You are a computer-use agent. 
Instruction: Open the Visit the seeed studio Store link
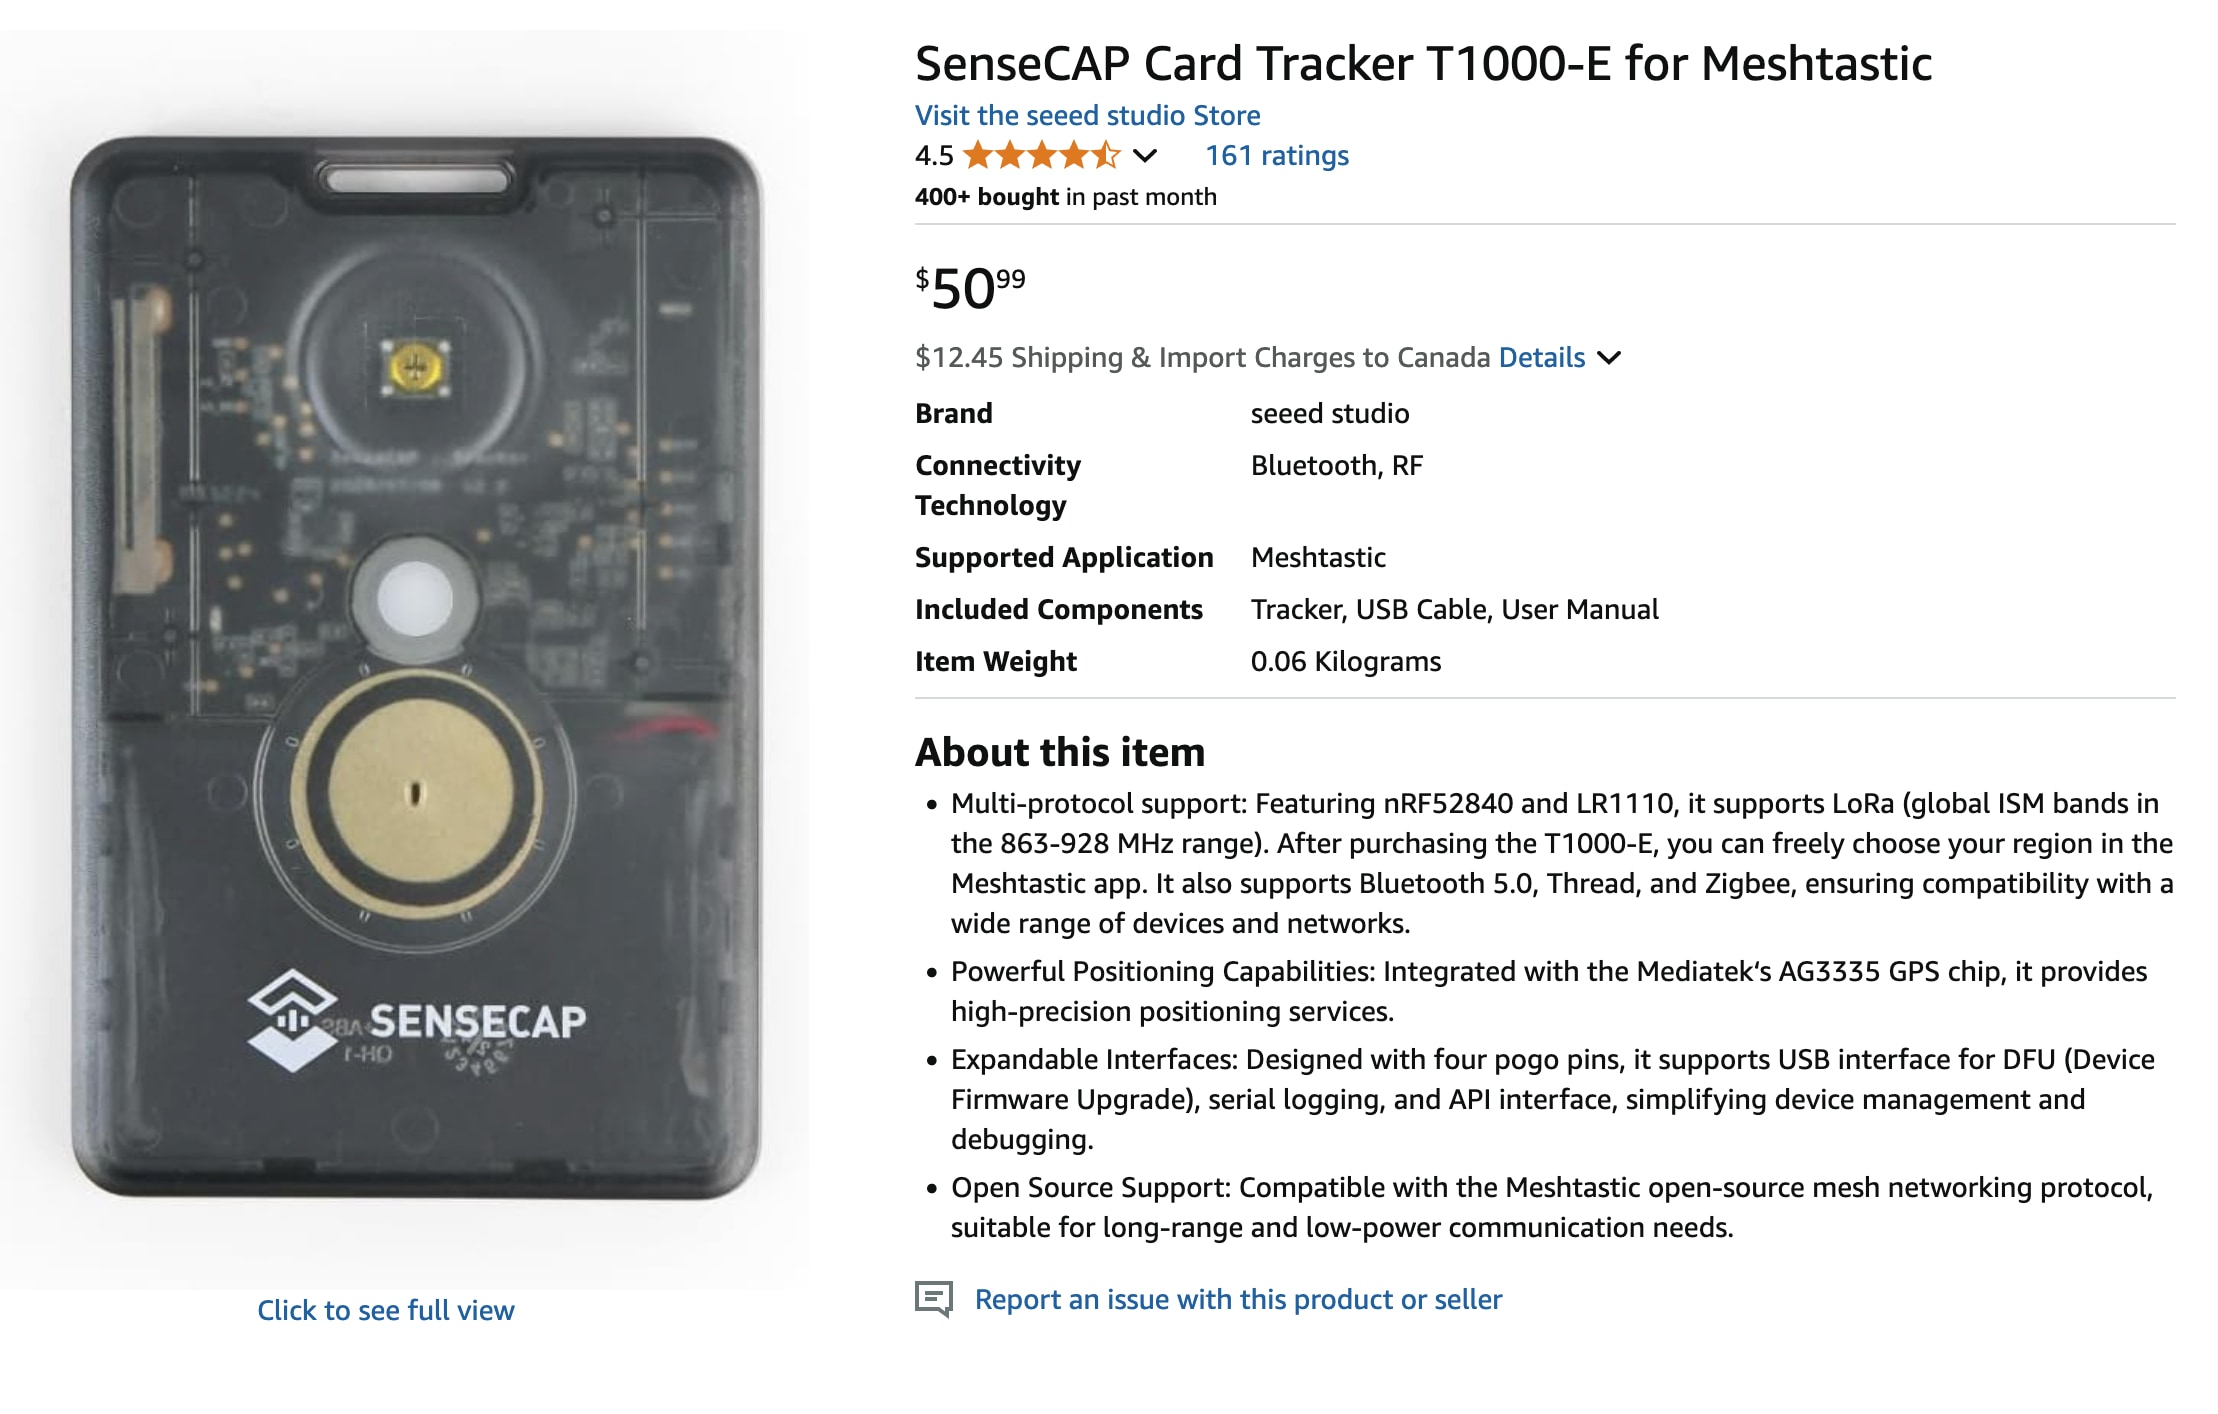(x=1087, y=116)
